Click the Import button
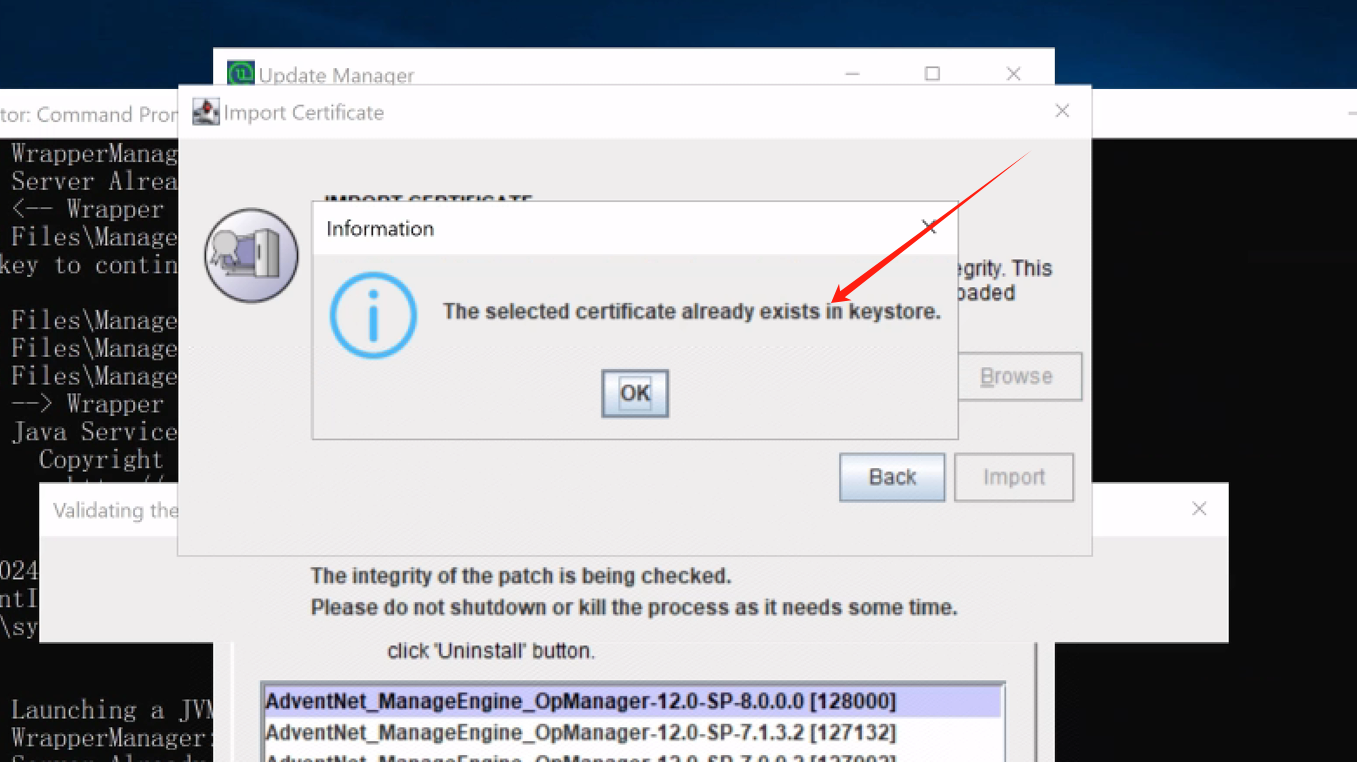Screen dimensions: 1357x762 click(x=1014, y=477)
